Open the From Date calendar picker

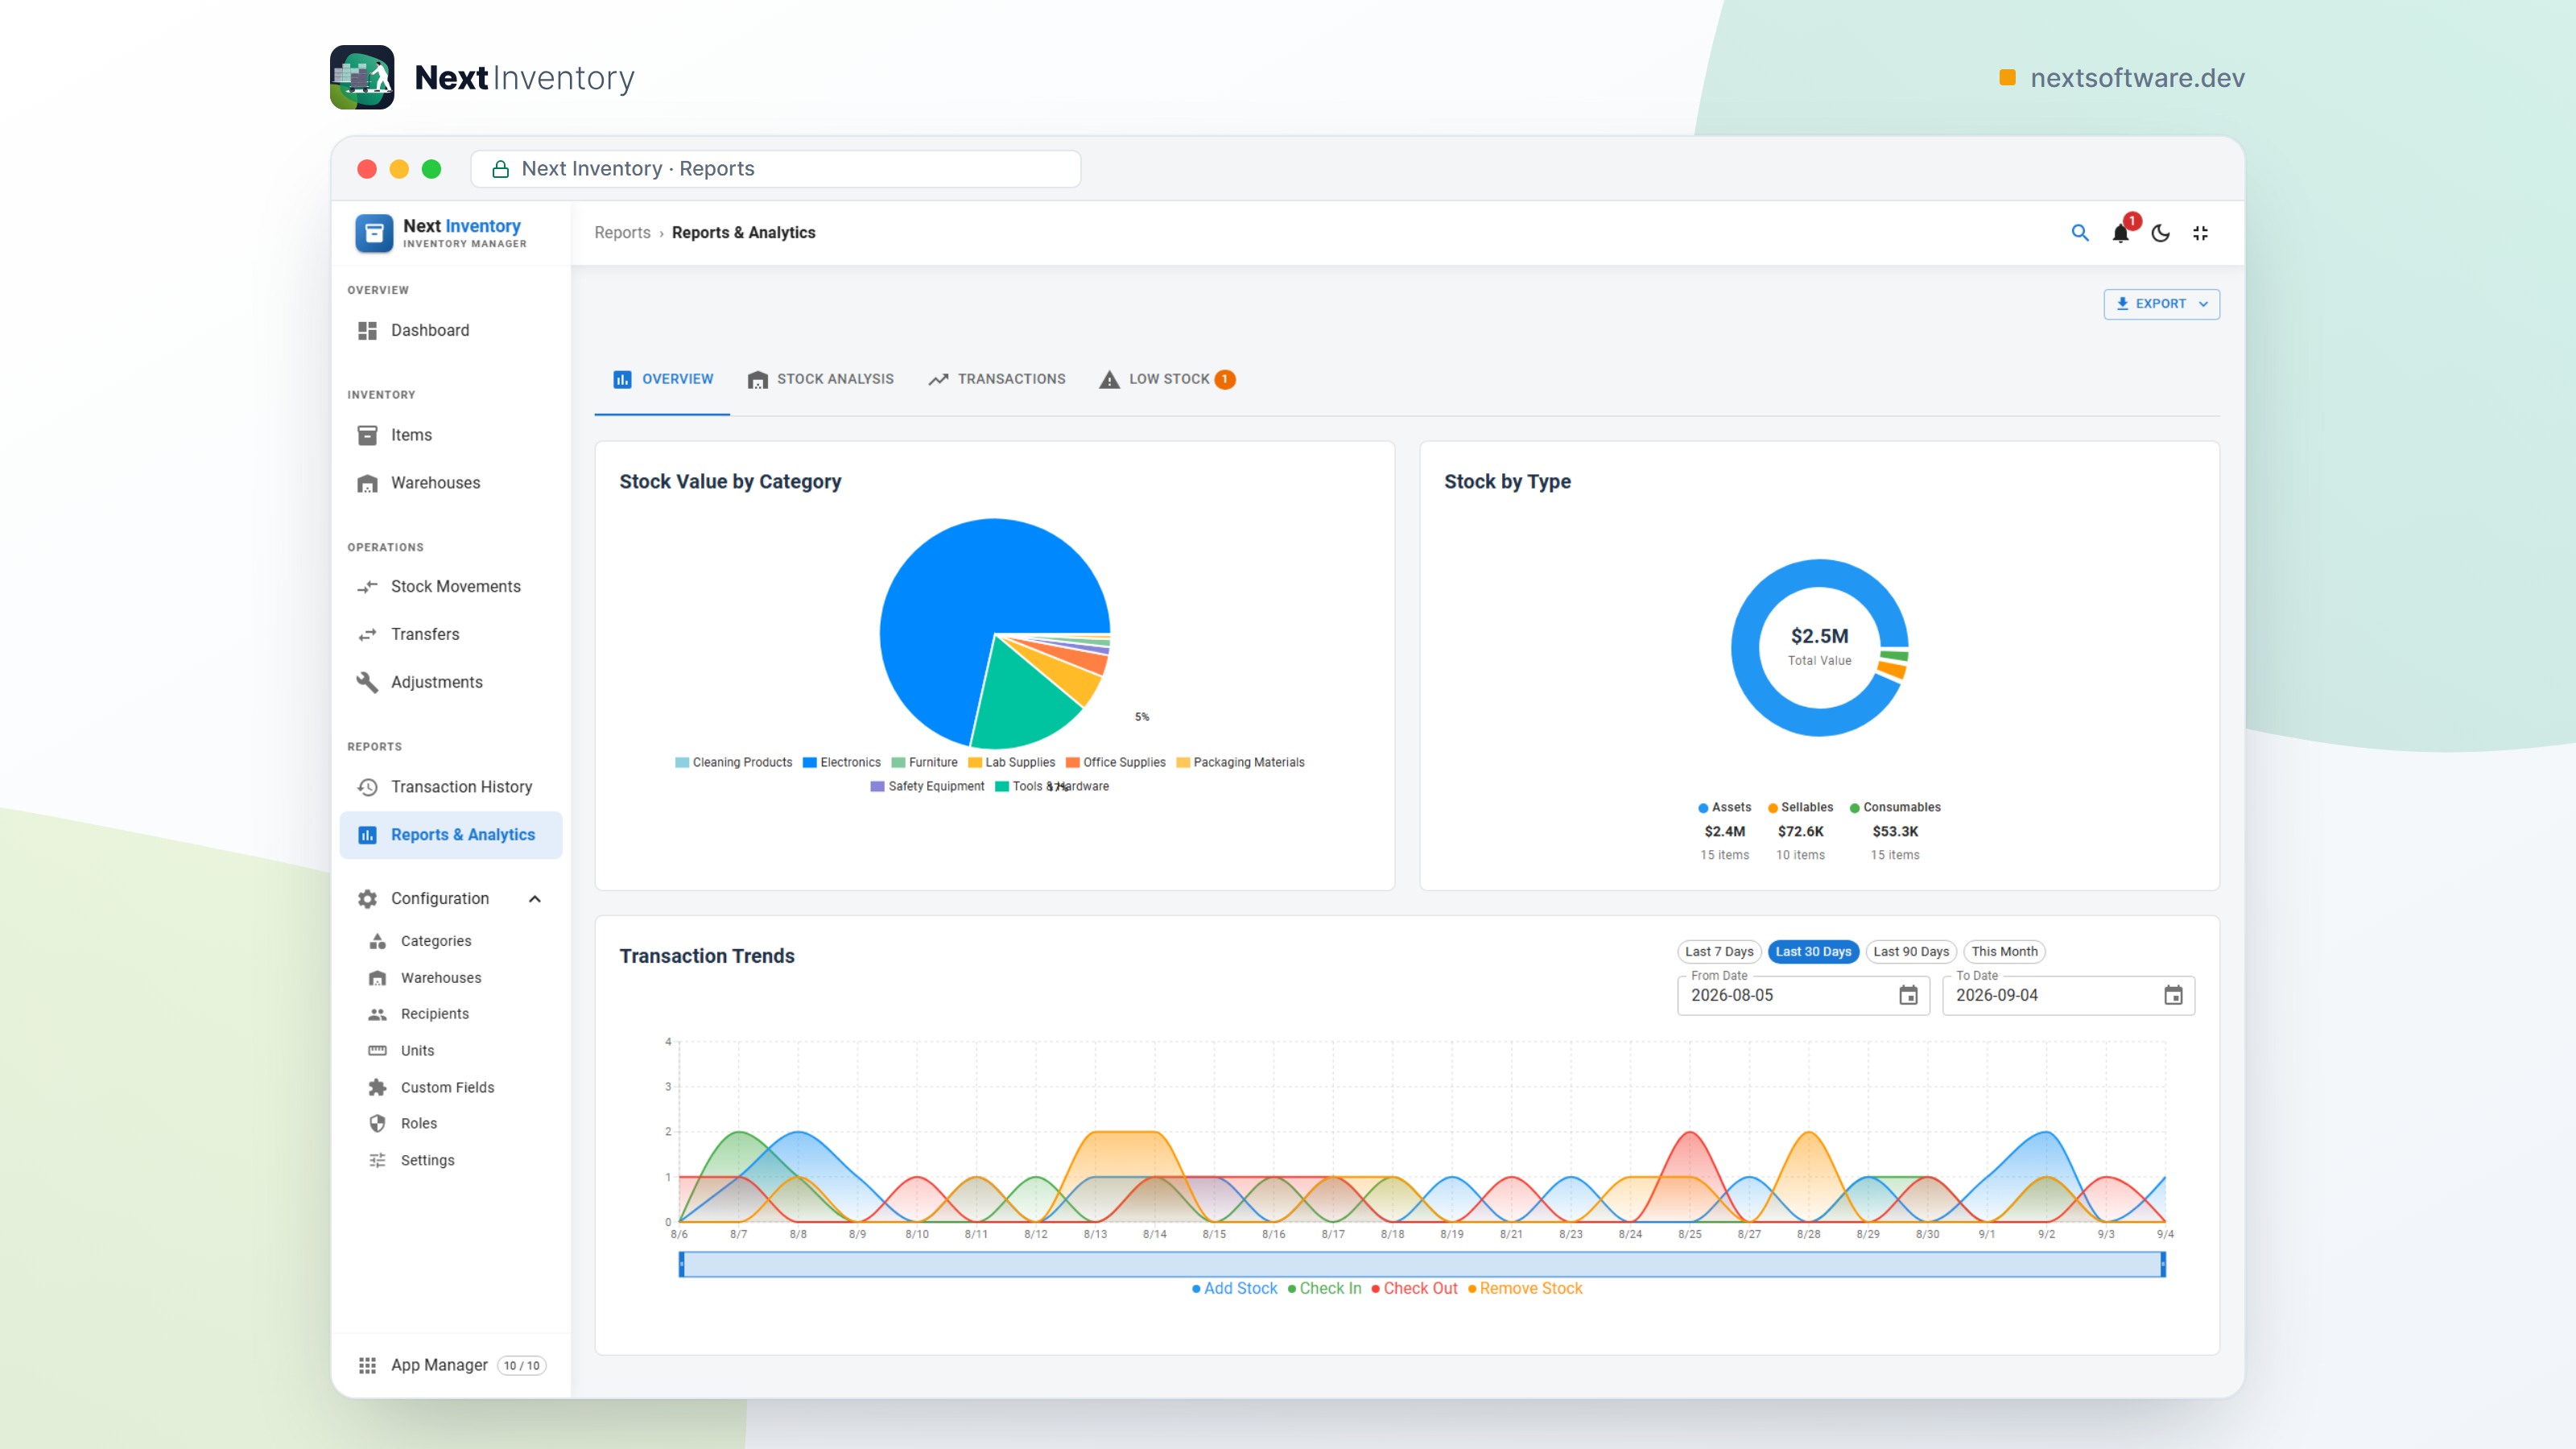(1908, 995)
